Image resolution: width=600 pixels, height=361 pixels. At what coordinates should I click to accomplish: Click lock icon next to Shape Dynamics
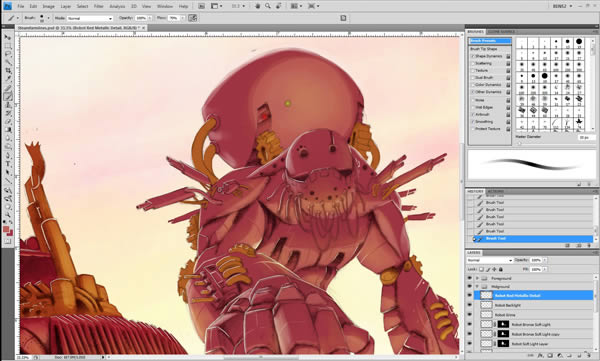pos(508,56)
